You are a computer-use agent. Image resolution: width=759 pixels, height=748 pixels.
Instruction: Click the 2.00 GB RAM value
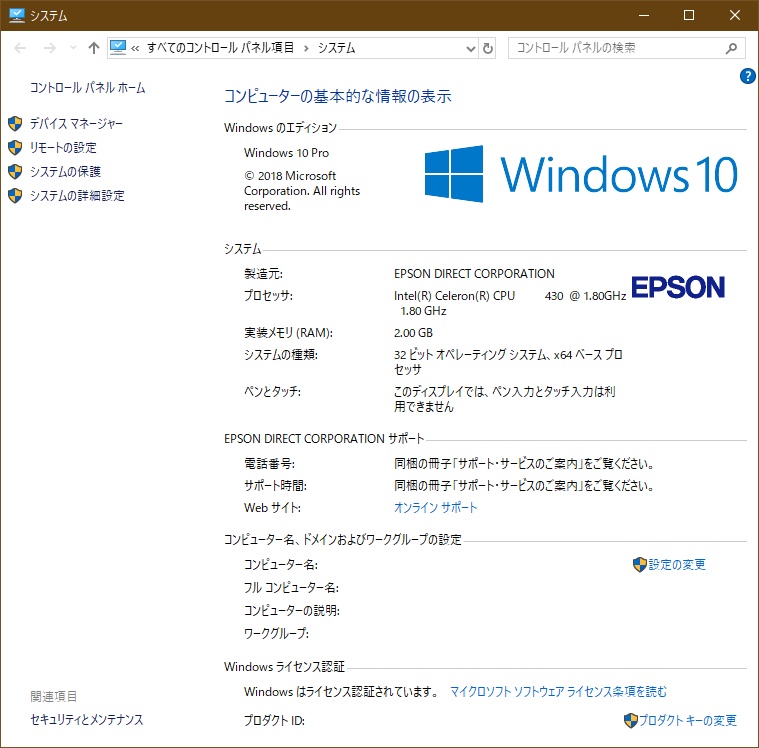coord(413,333)
